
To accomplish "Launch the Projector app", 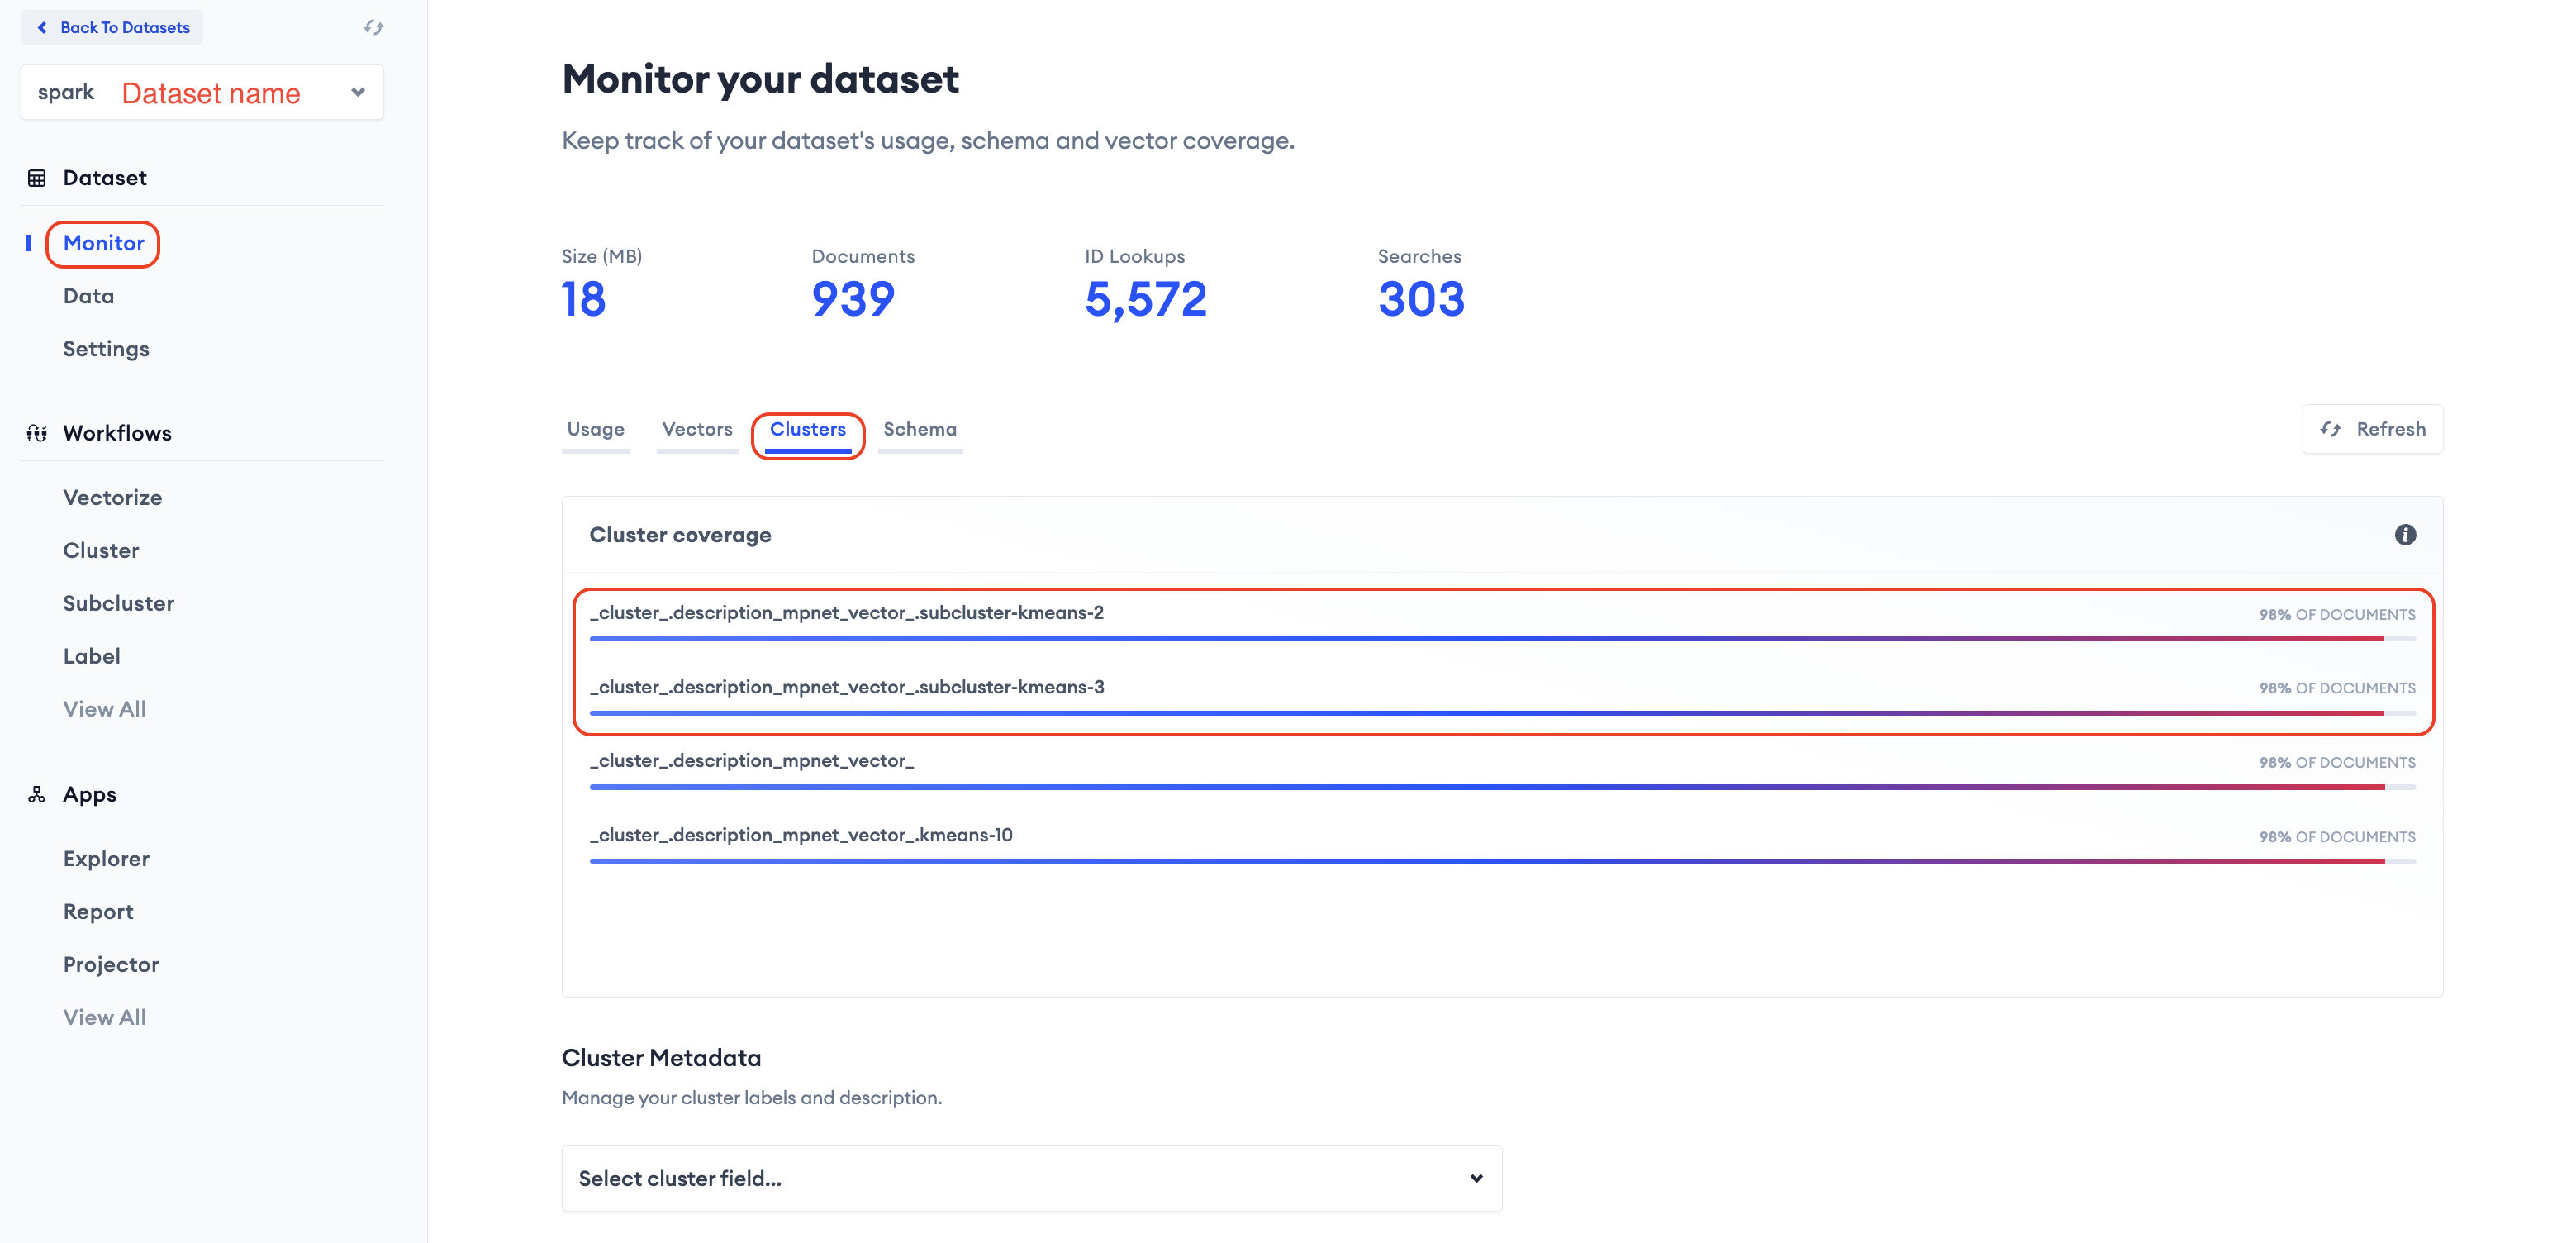I will (111, 964).
